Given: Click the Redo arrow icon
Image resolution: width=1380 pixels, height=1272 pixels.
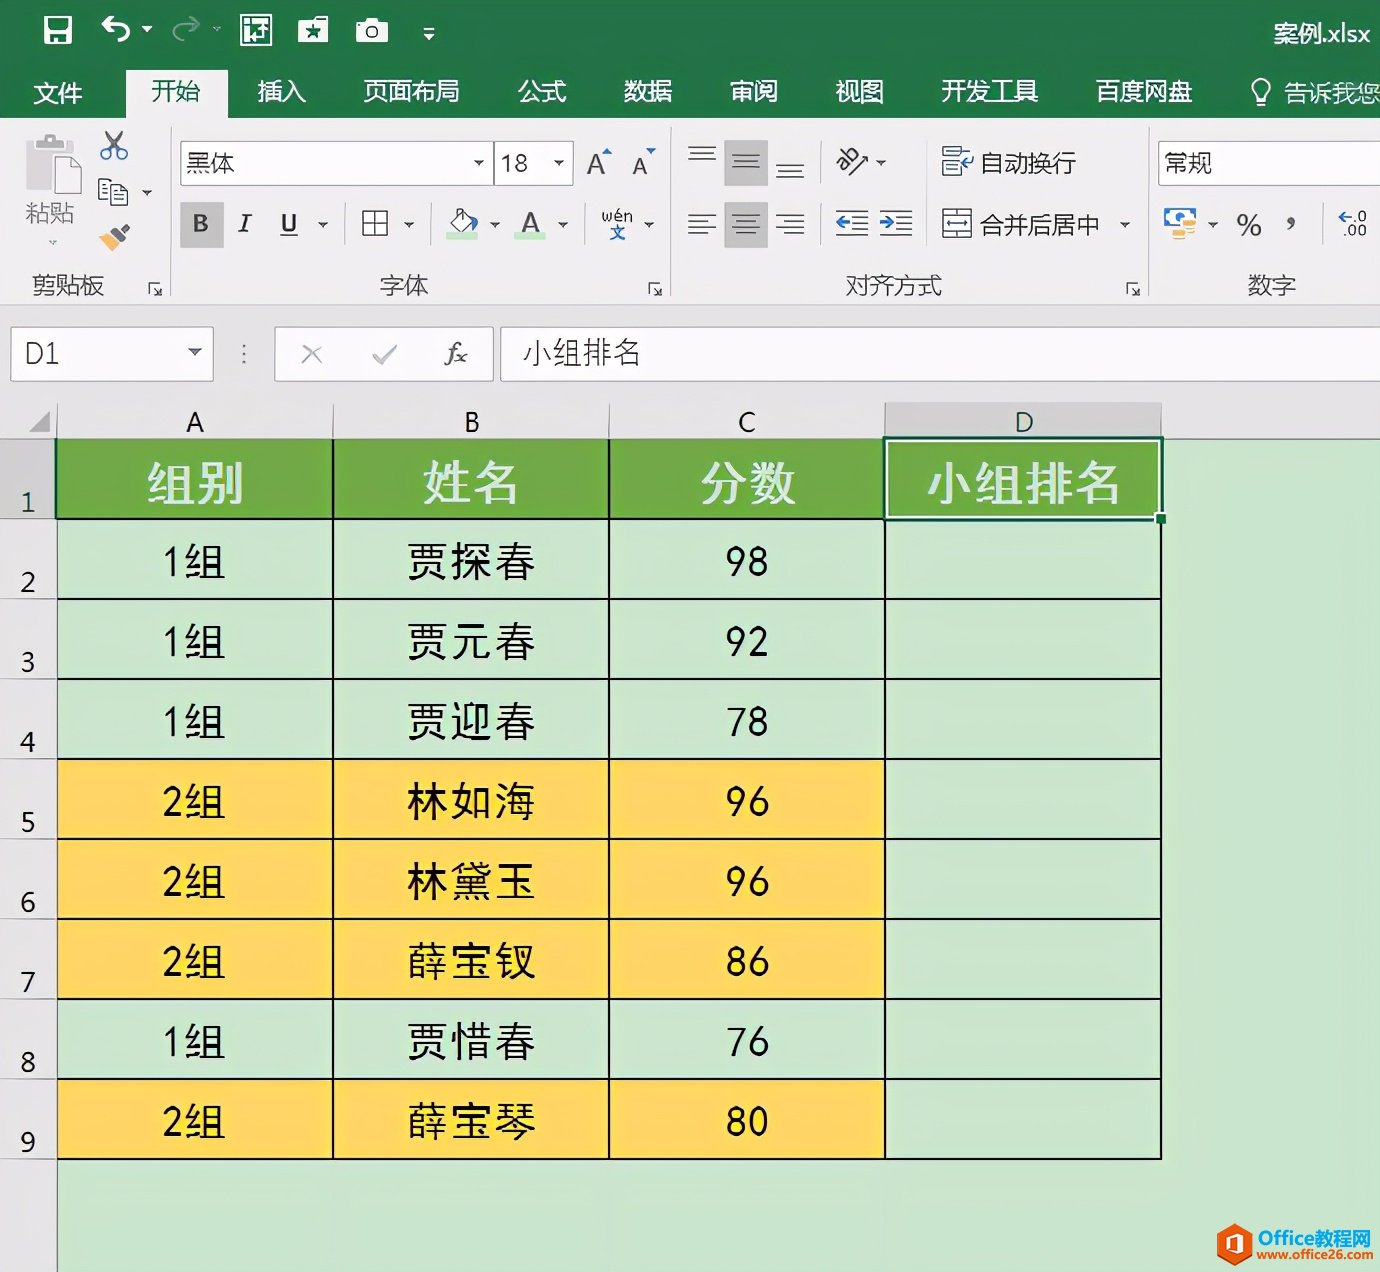Looking at the screenshot, I should [x=185, y=30].
